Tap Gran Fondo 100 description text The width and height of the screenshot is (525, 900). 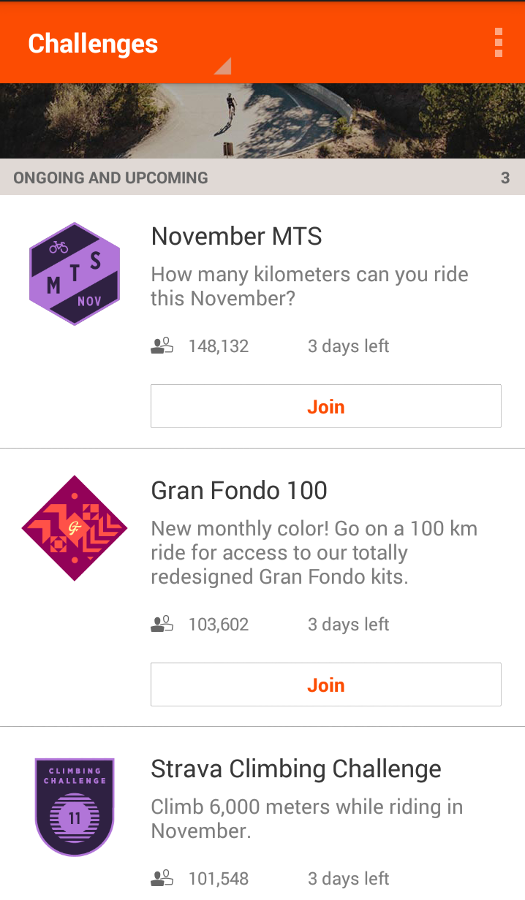tap(314, 552)
